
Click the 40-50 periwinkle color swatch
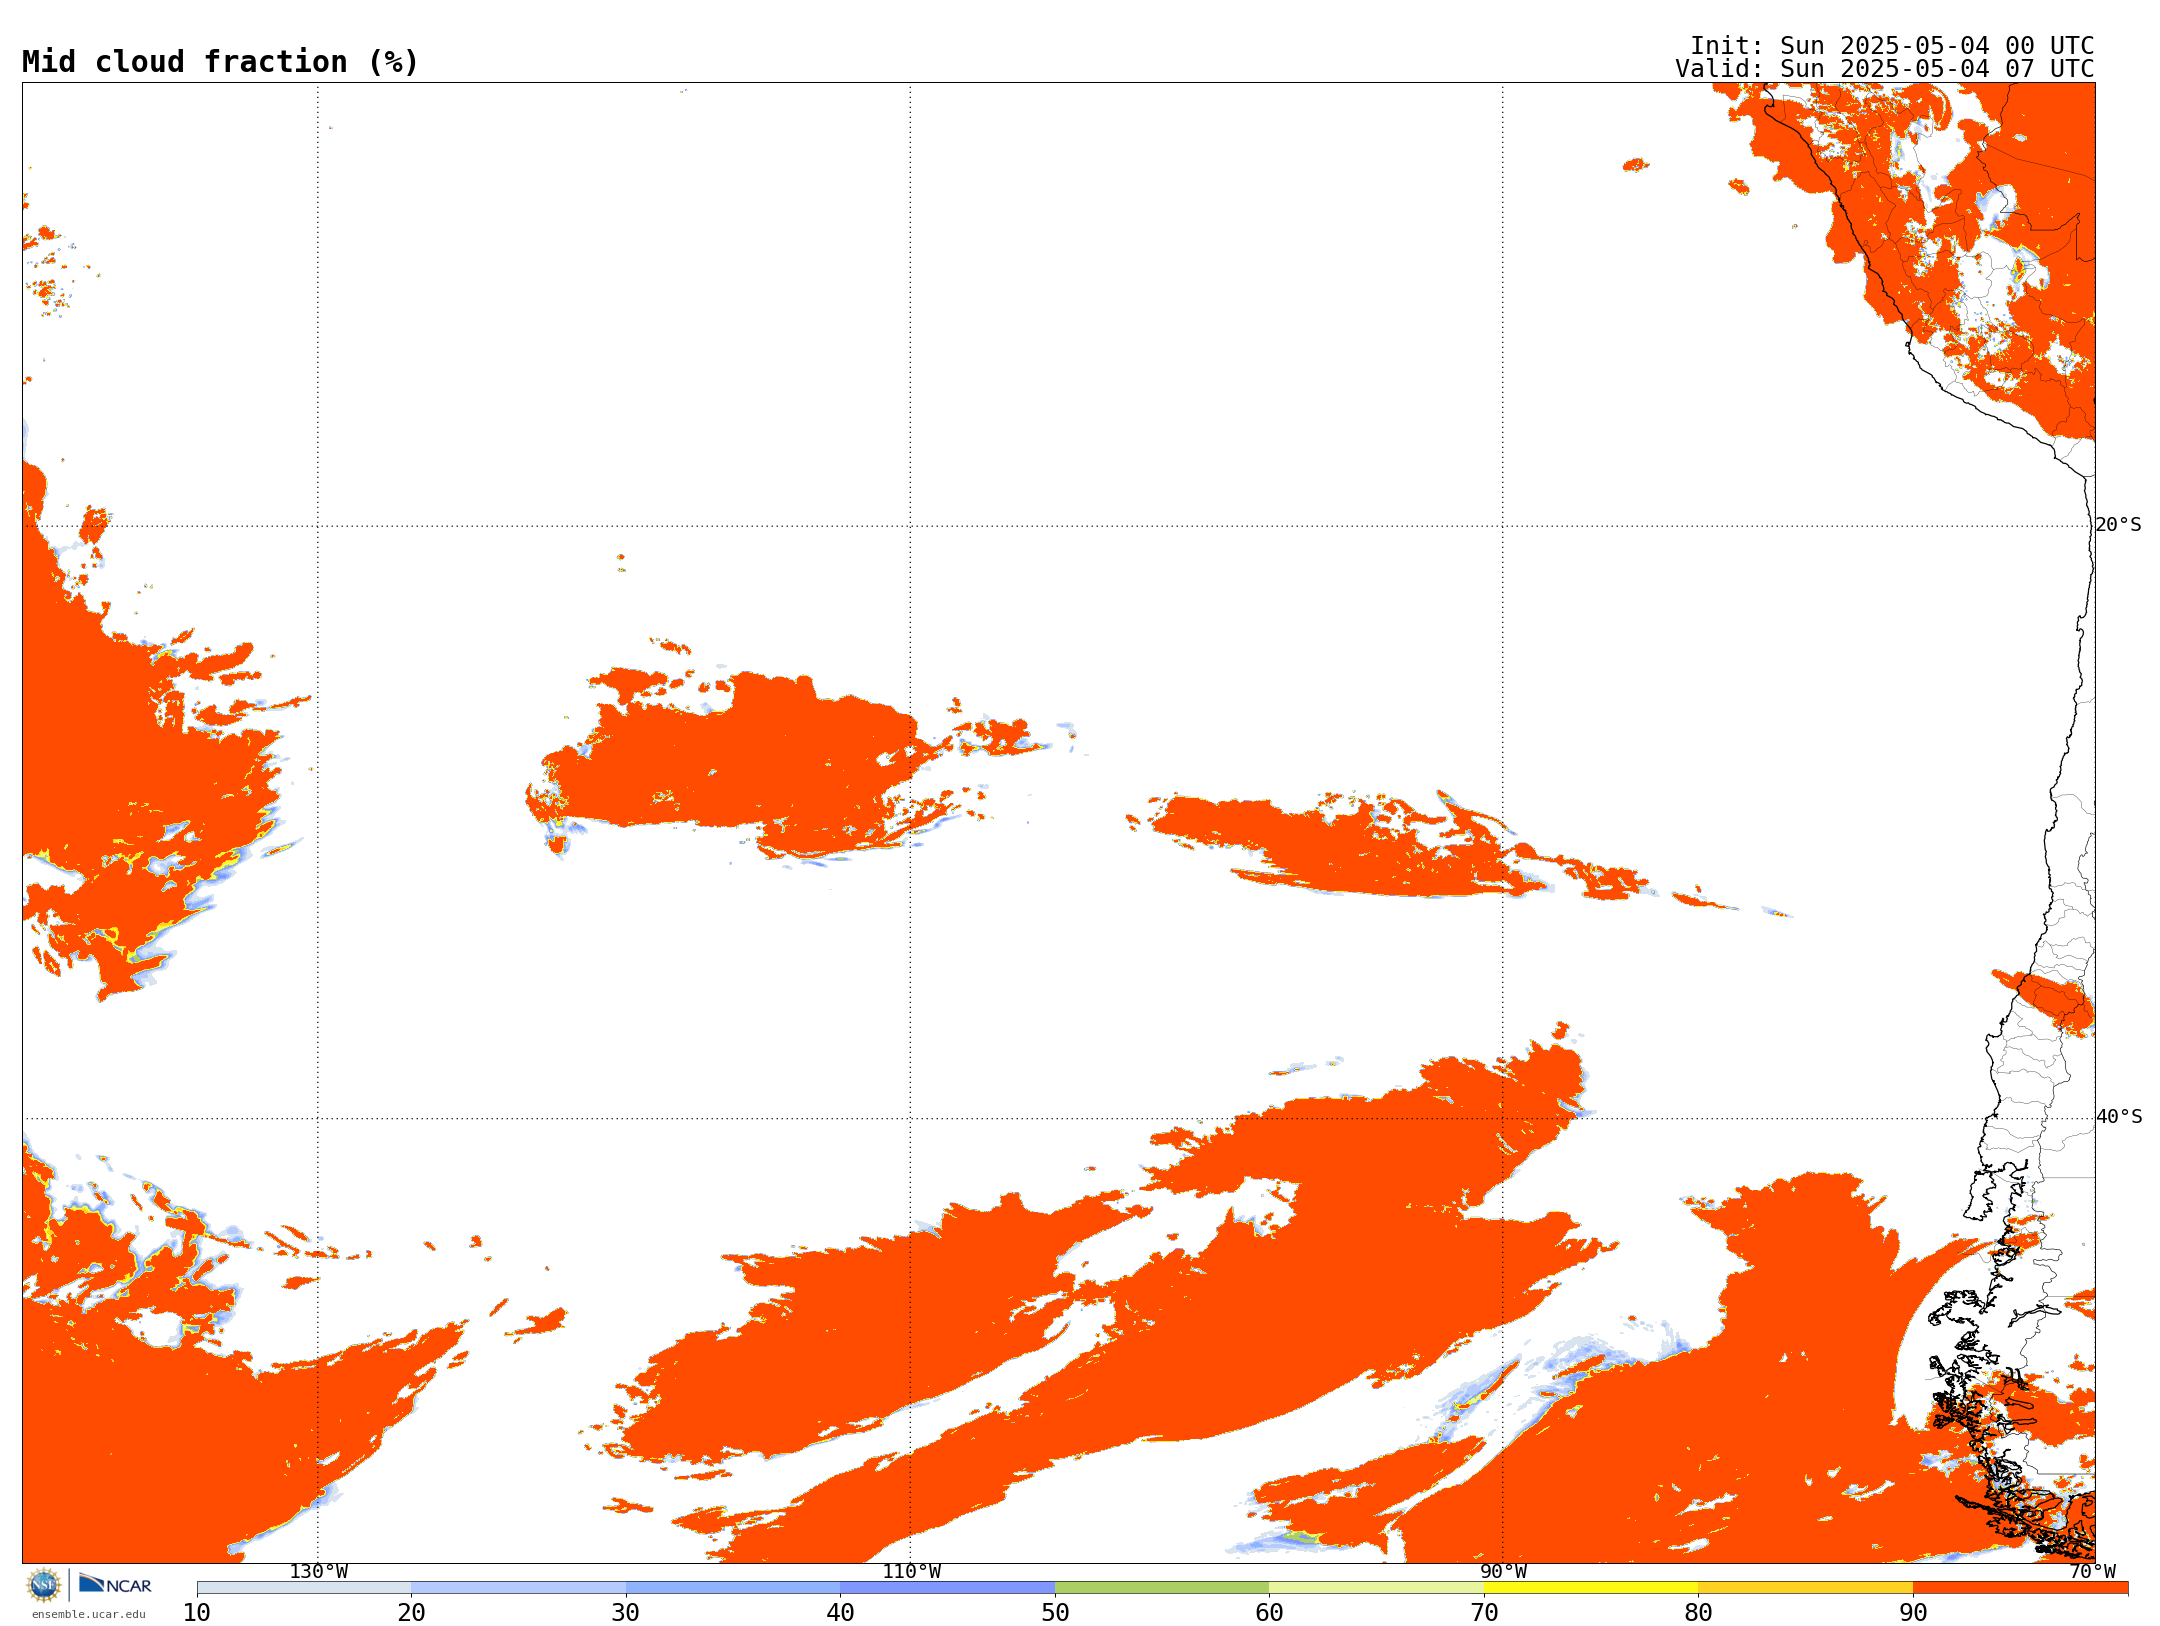point(947,1588)
